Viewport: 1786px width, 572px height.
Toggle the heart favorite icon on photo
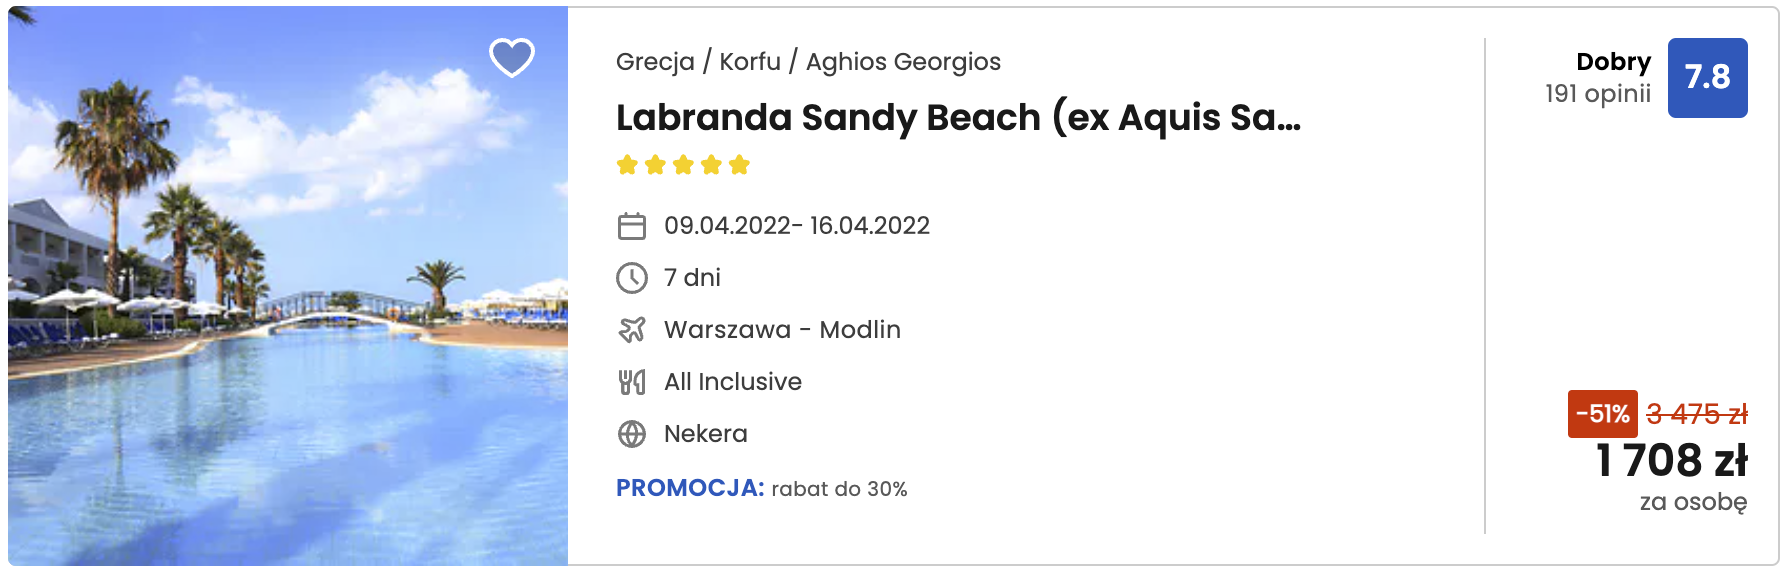point(511,58)
